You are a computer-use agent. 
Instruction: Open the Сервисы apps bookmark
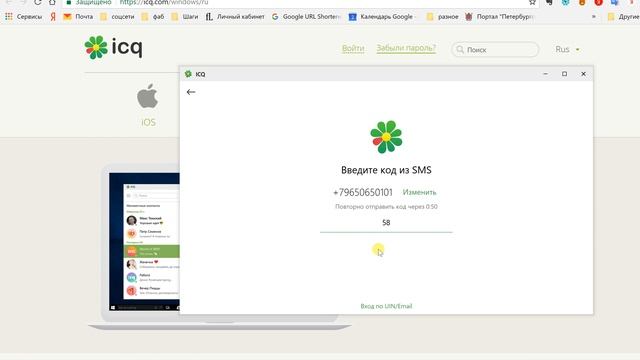[x=24, y=17]
